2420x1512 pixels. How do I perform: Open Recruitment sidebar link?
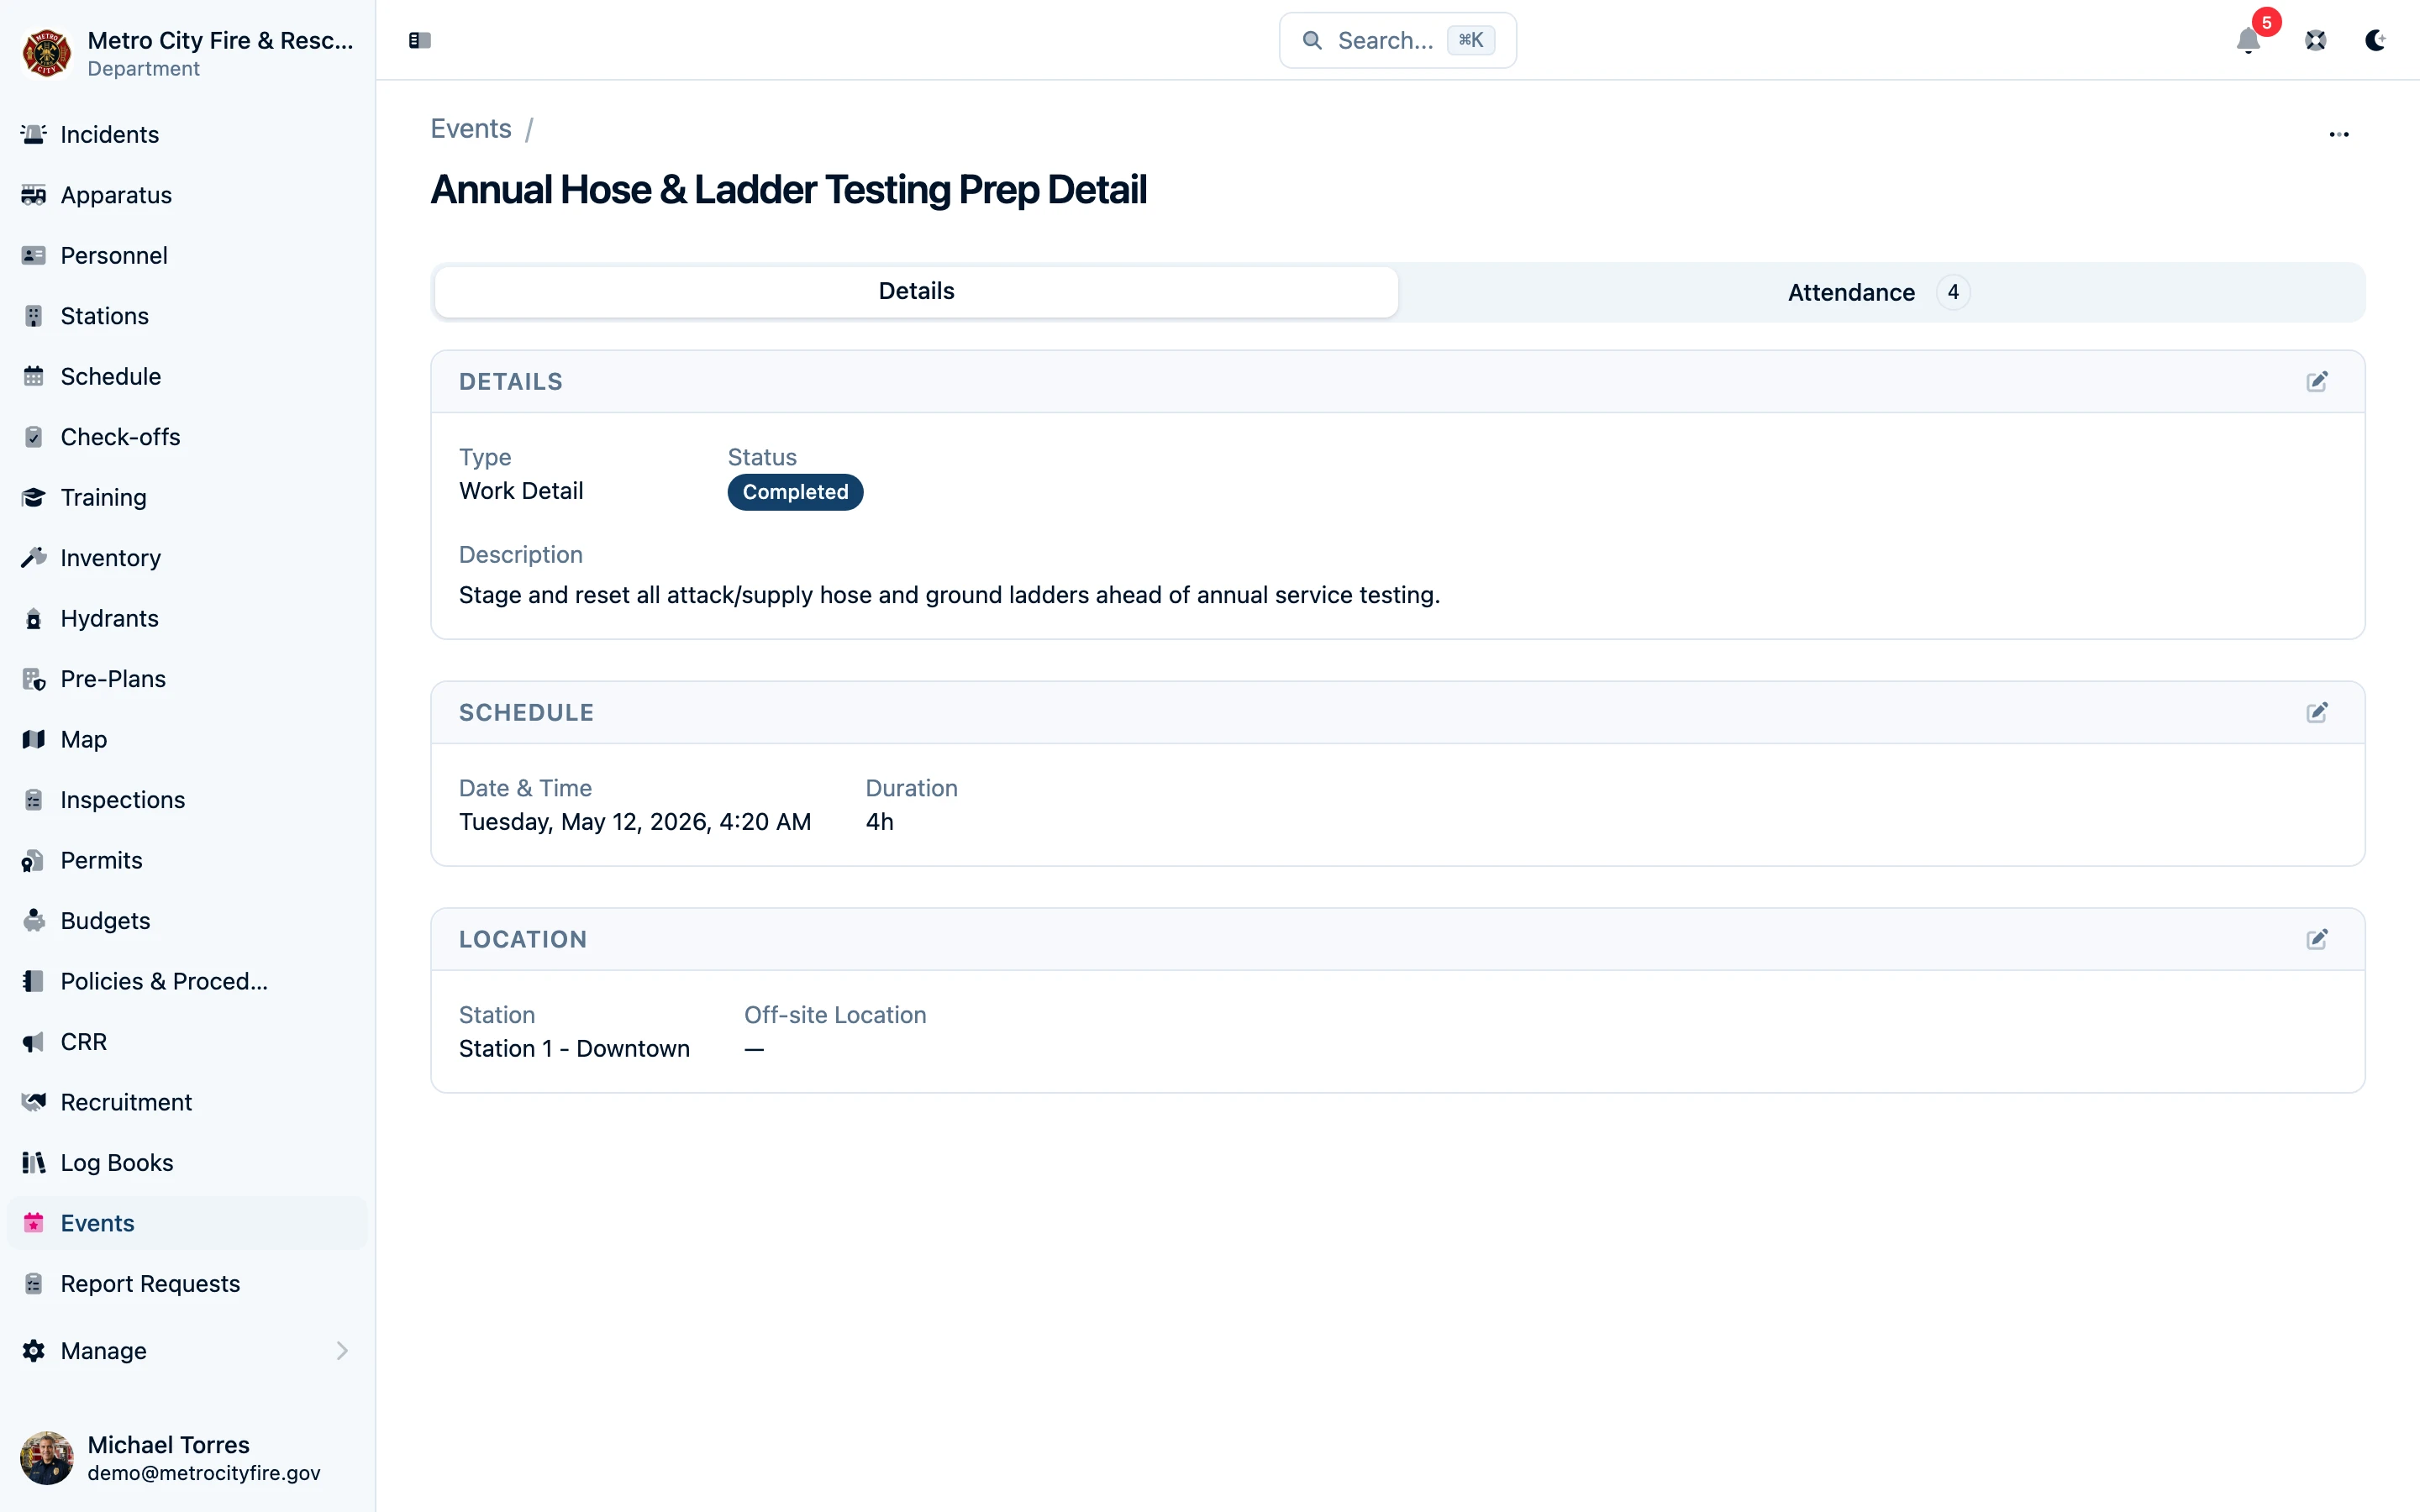click(188, 1102)
